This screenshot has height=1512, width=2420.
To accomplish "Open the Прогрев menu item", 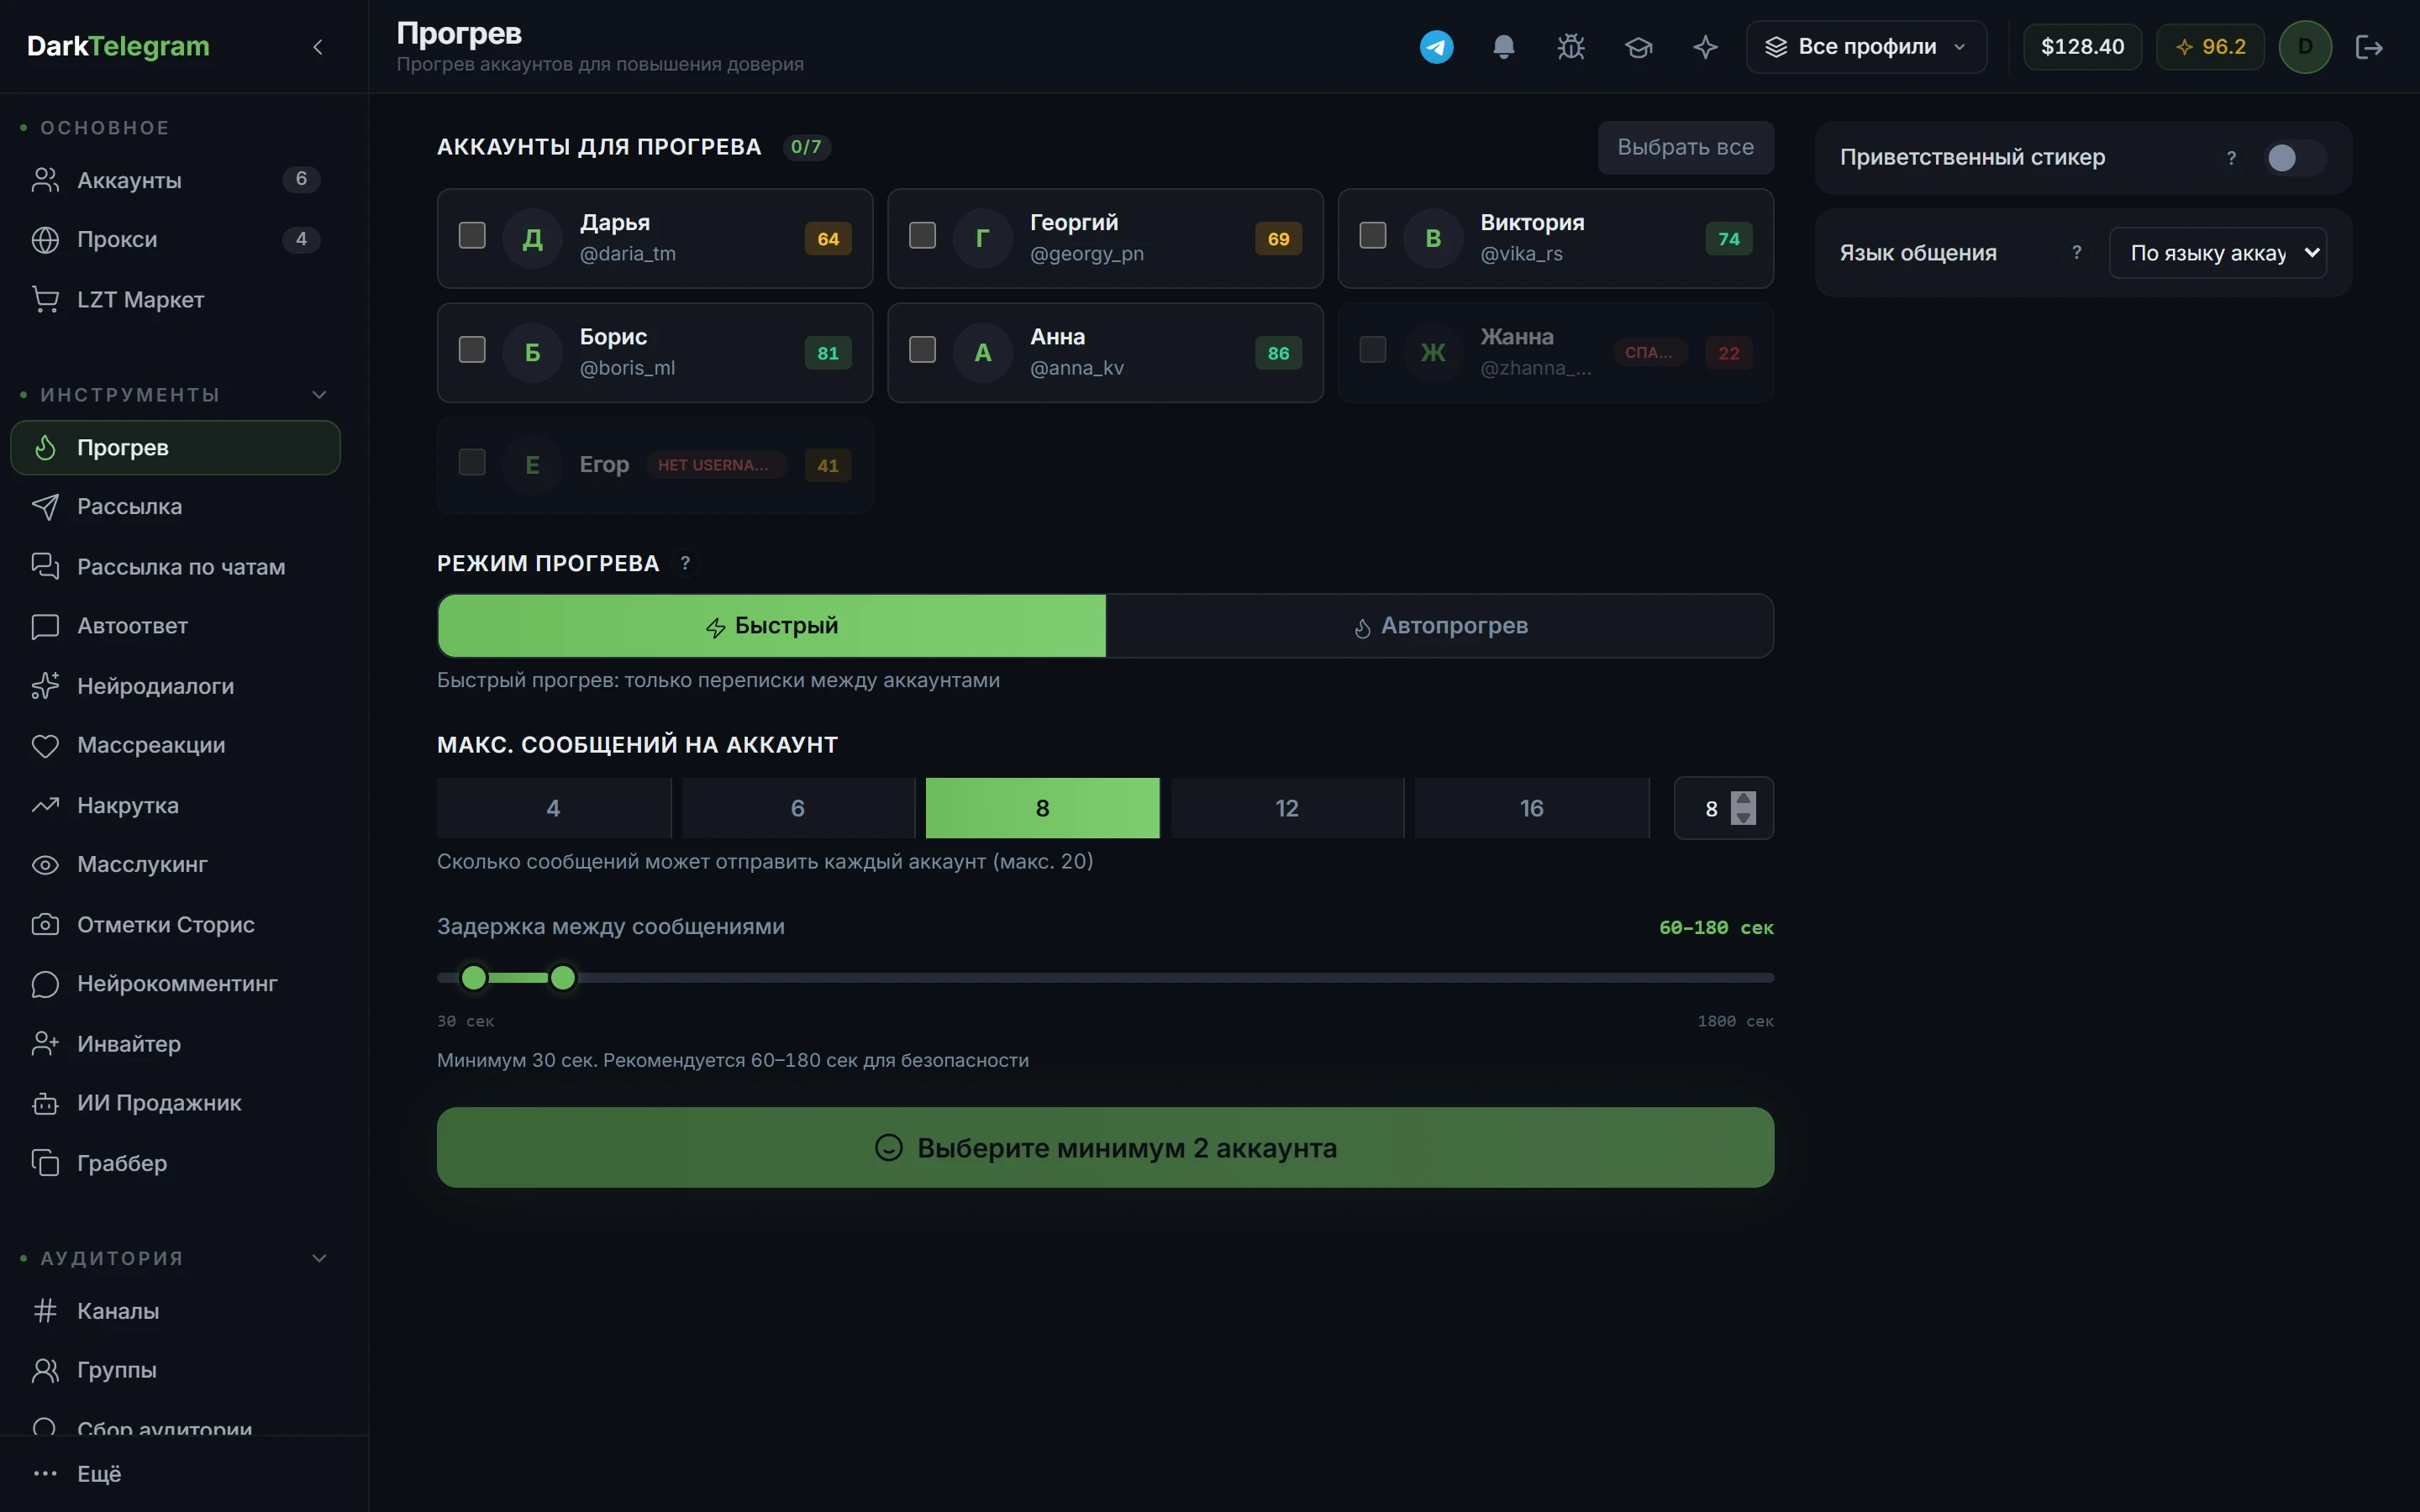I will coord(176,448).
